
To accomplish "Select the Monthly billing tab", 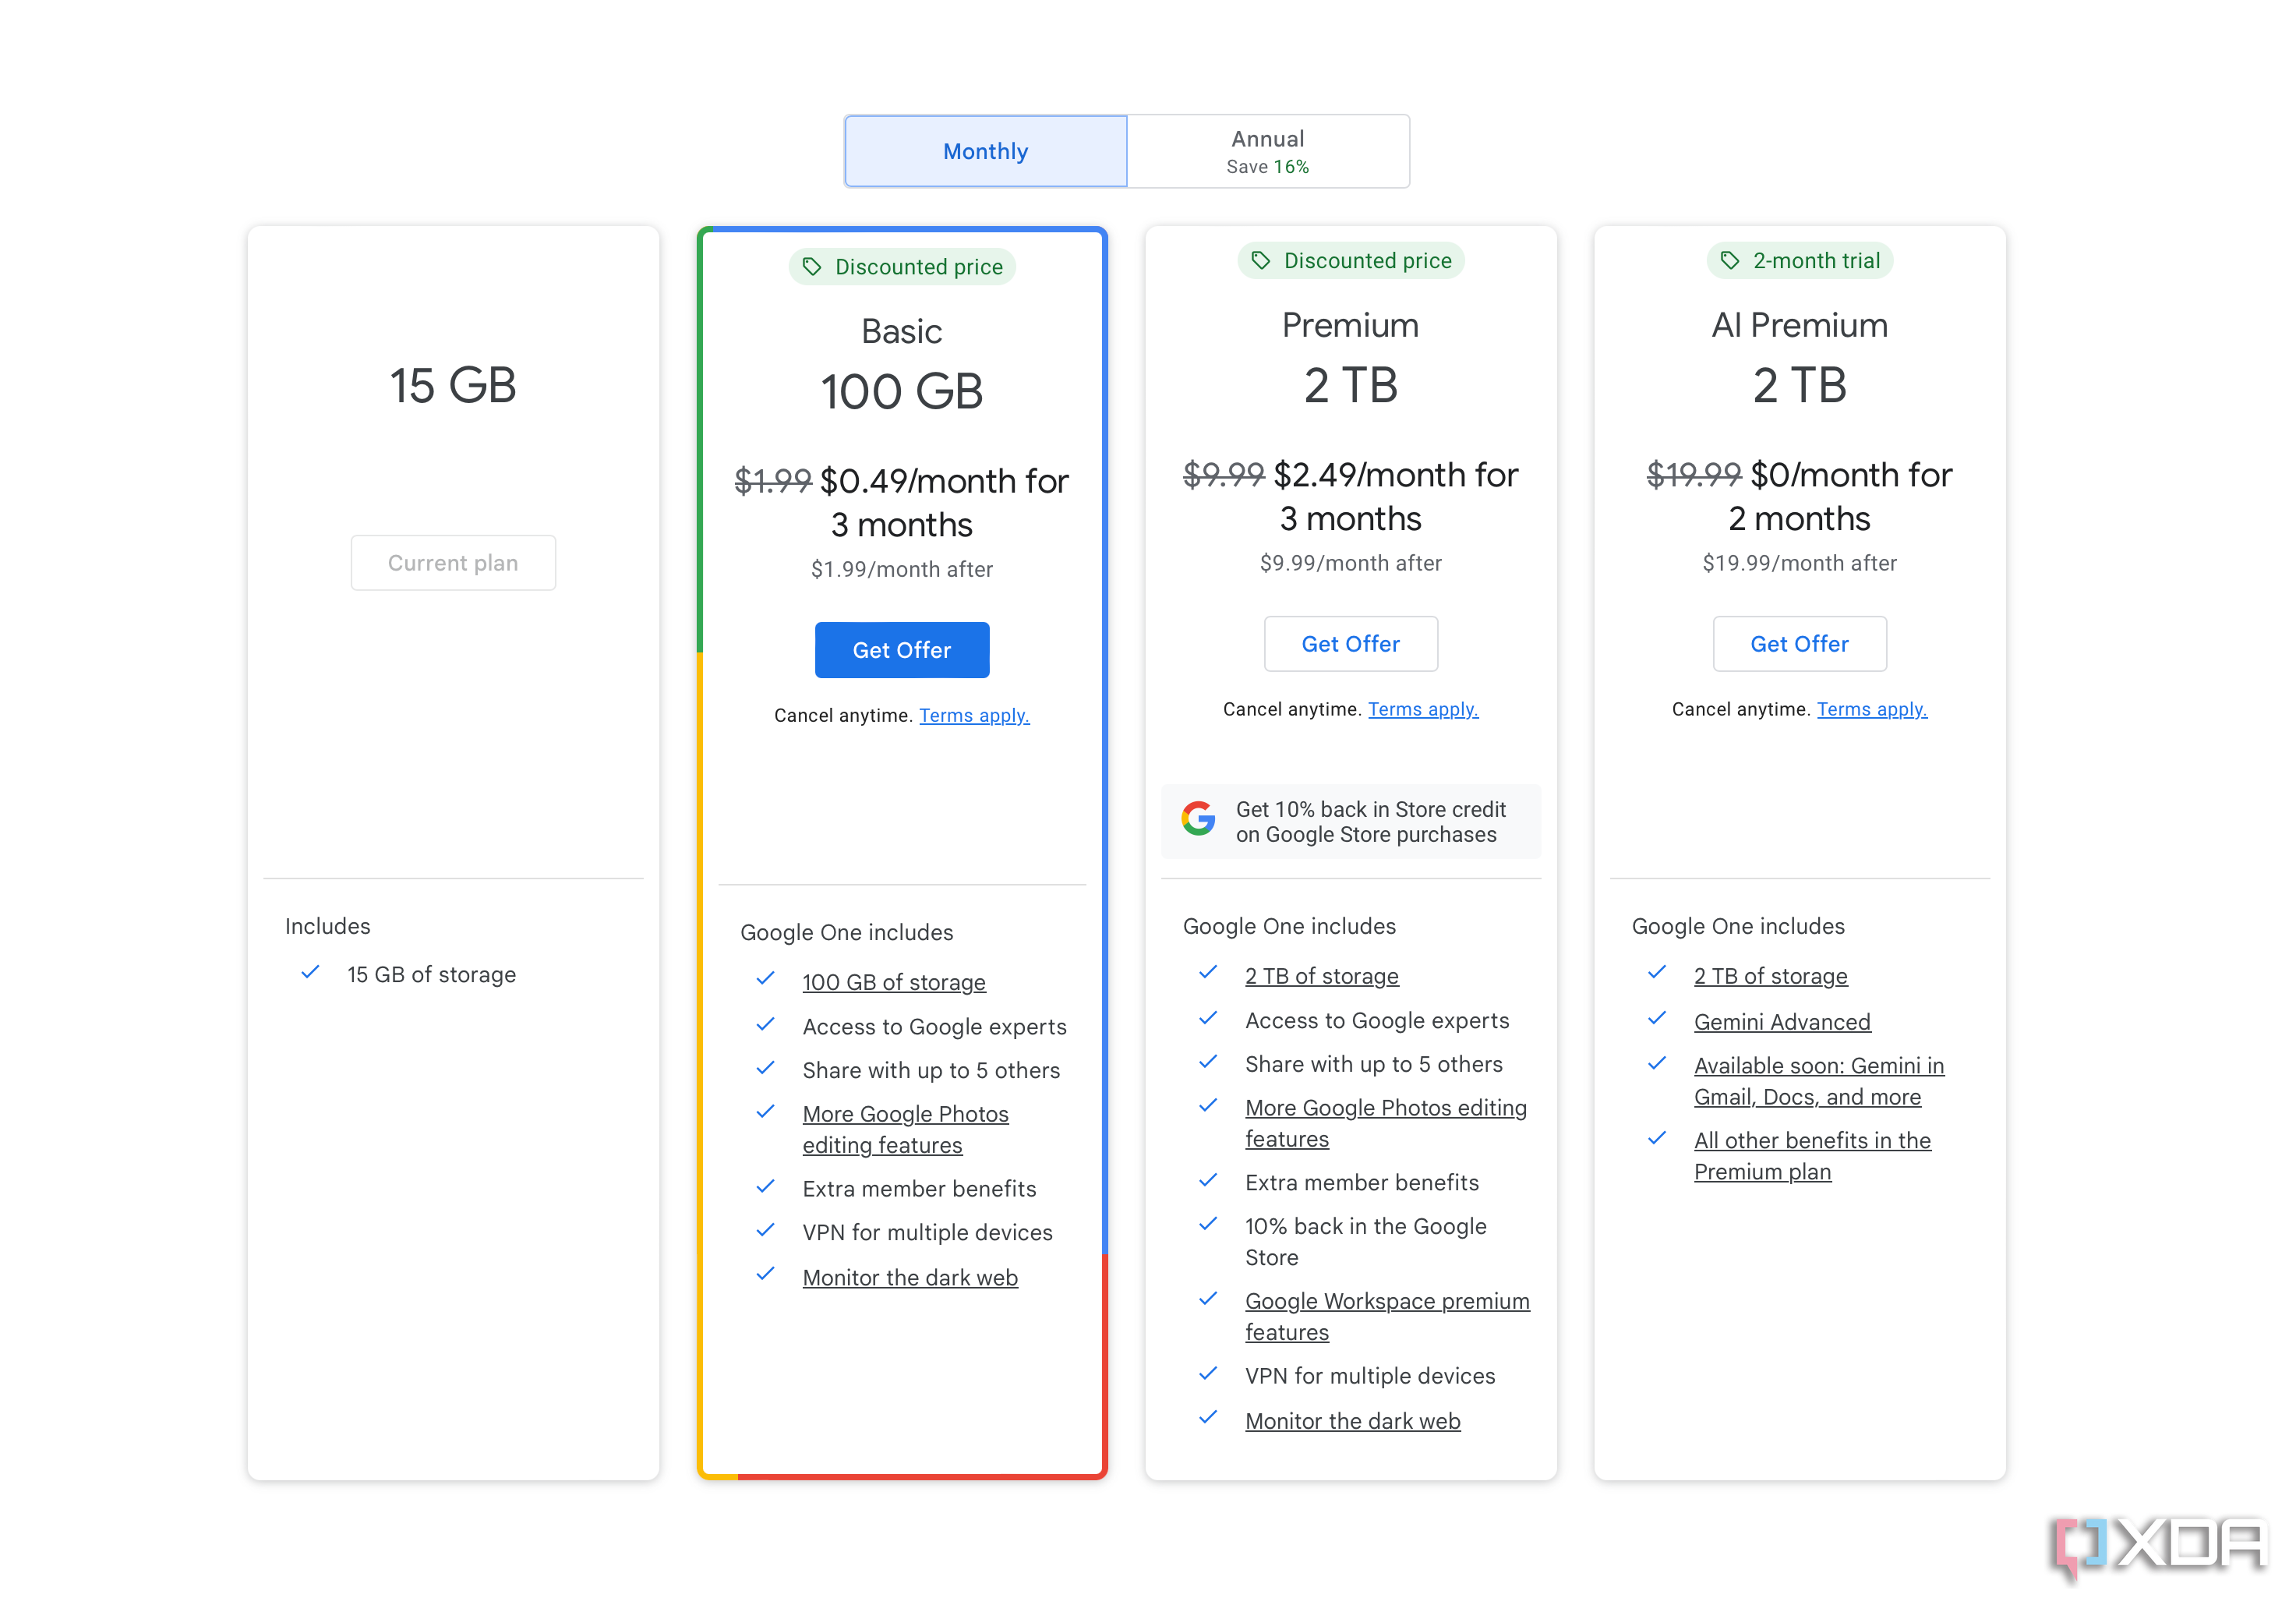I will click(x=985, y=151).
